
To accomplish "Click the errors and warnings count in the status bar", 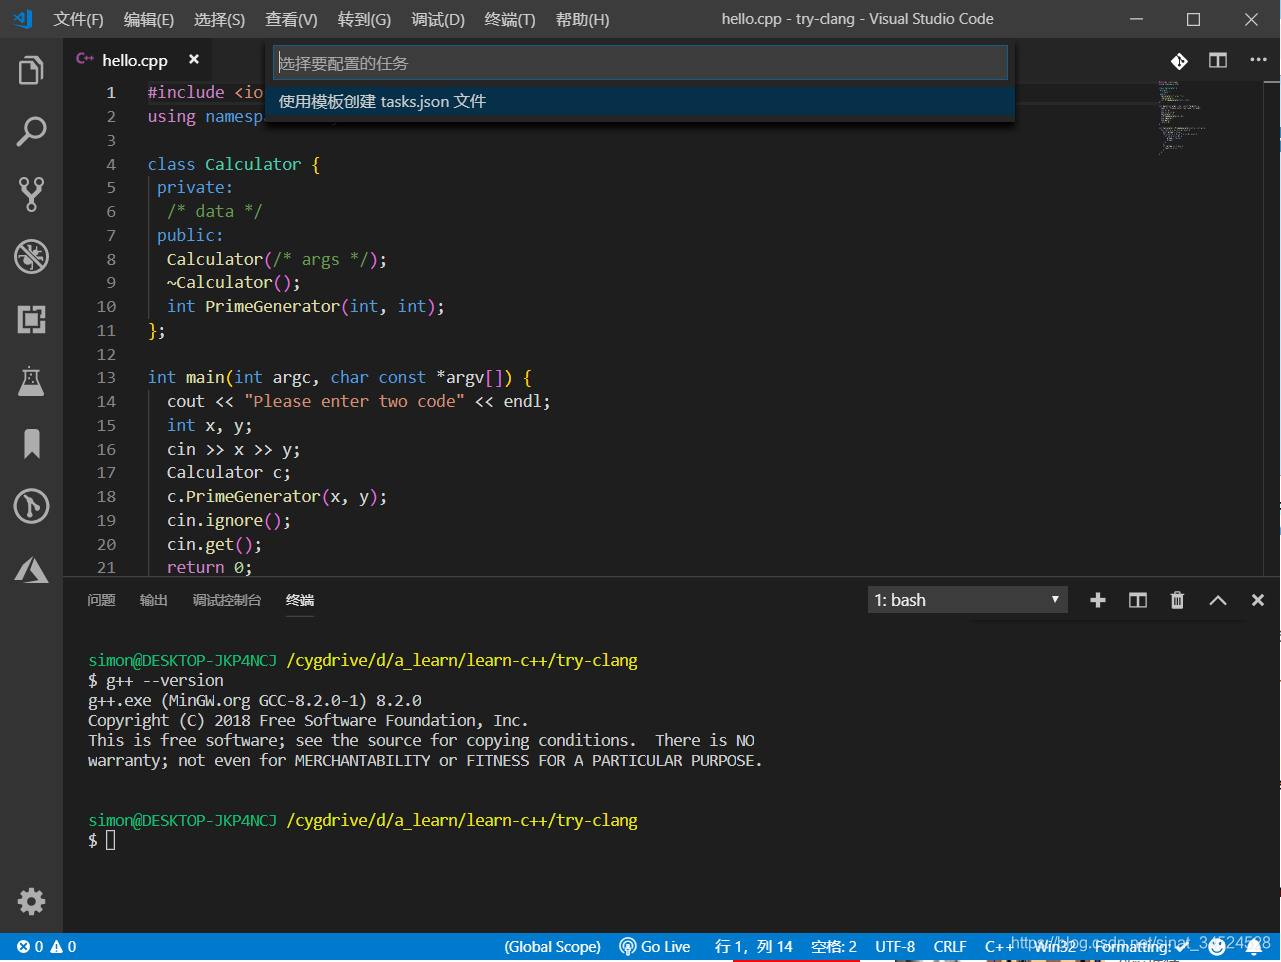I will [46, 946].
